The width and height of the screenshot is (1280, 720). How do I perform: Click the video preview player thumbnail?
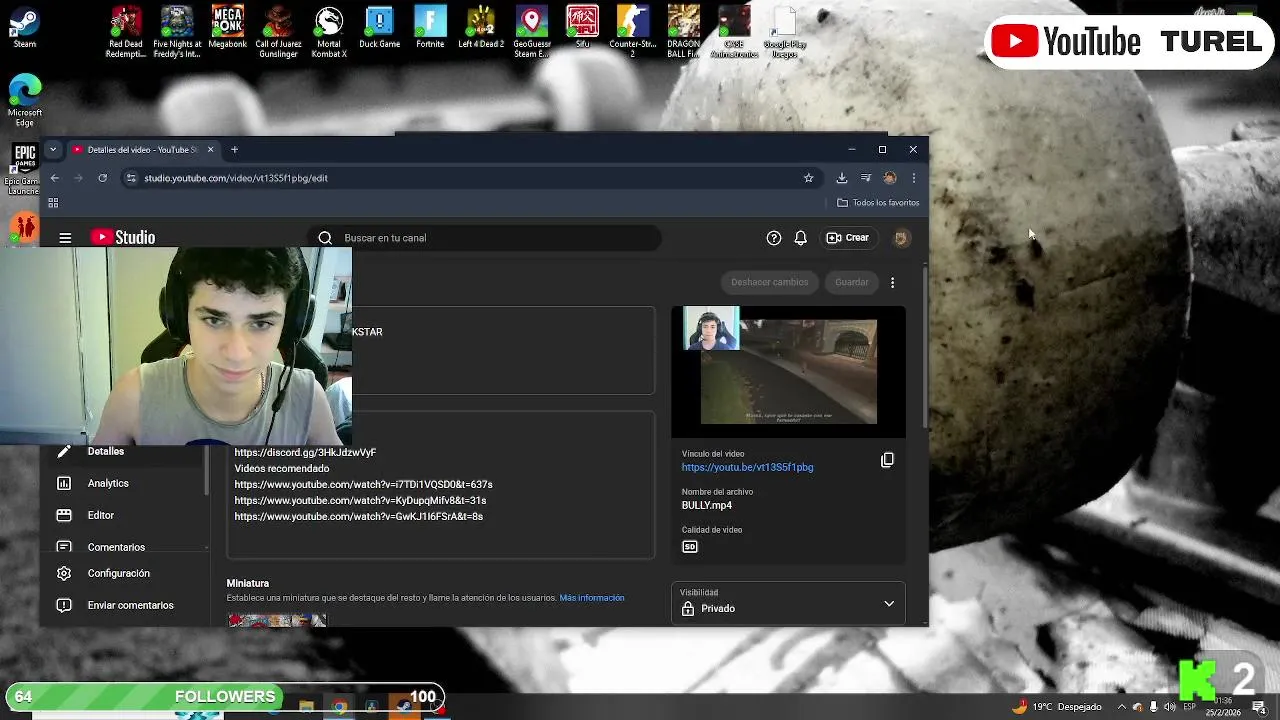coord(788,372)
